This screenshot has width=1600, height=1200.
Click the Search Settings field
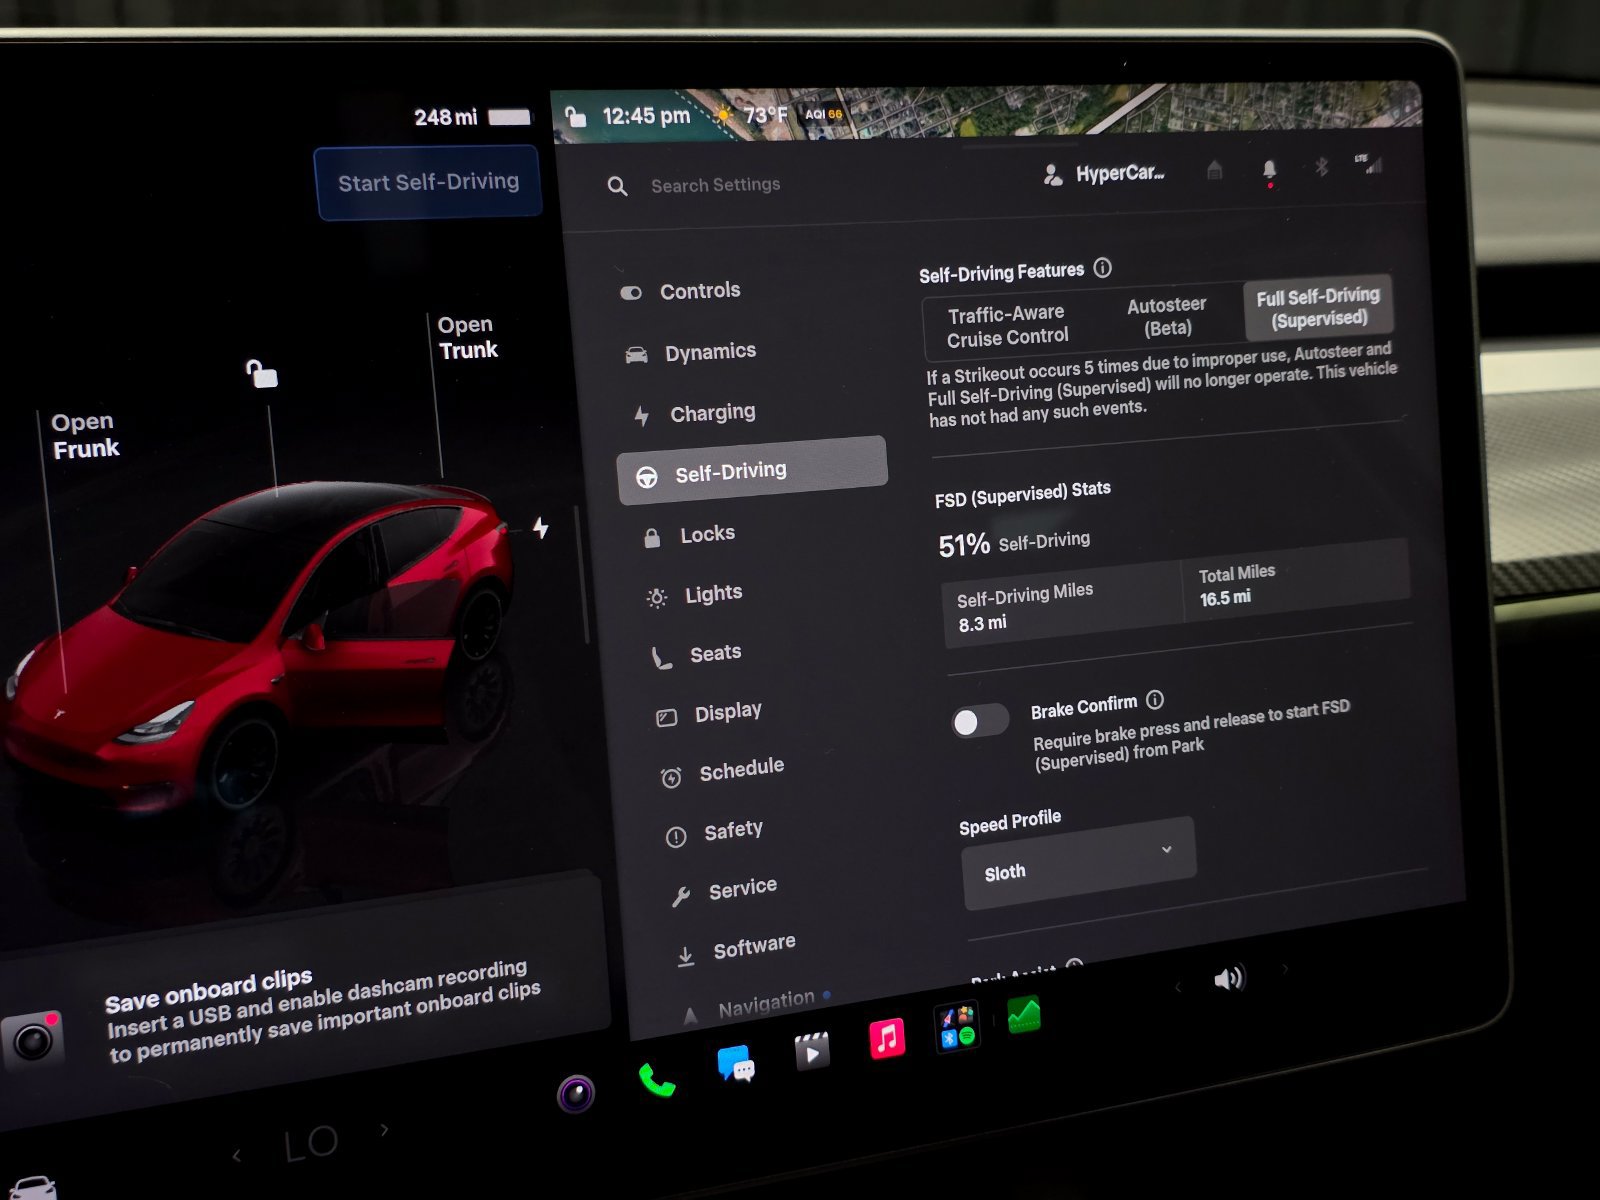[715, 185]
